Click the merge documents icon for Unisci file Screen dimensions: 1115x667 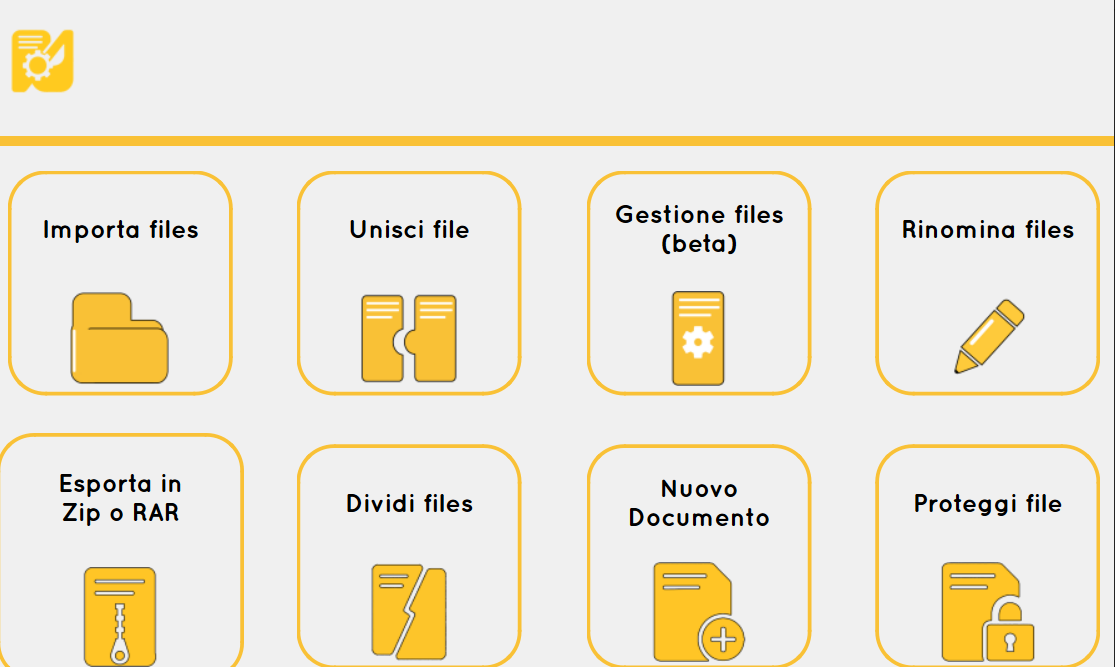tap(408, 338)
